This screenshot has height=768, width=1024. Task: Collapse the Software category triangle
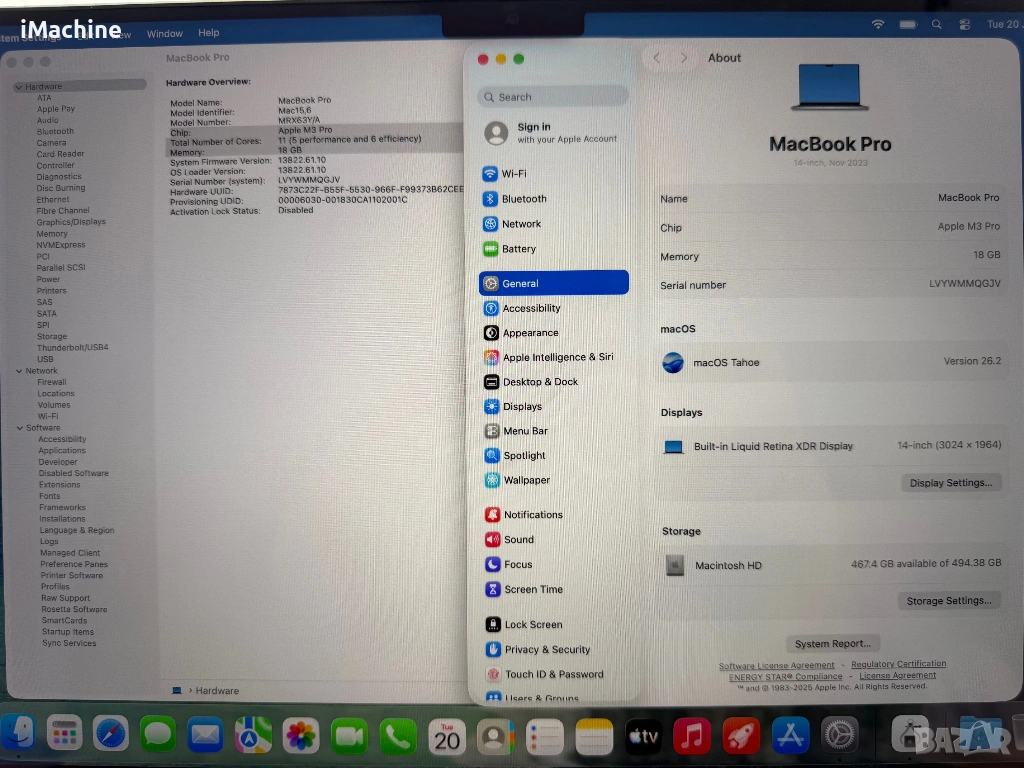coord(19,428)
